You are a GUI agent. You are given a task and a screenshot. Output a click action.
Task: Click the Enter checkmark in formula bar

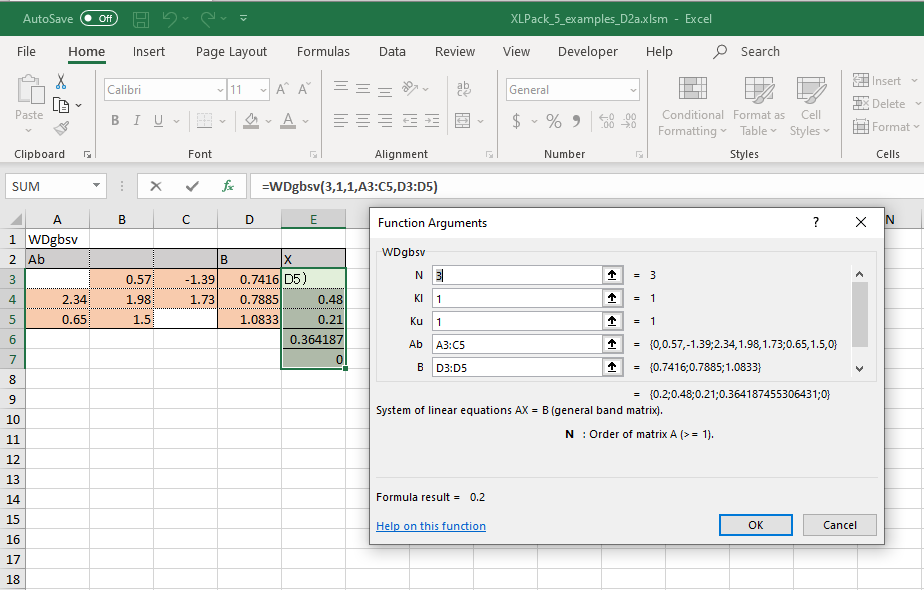point(192,186)
